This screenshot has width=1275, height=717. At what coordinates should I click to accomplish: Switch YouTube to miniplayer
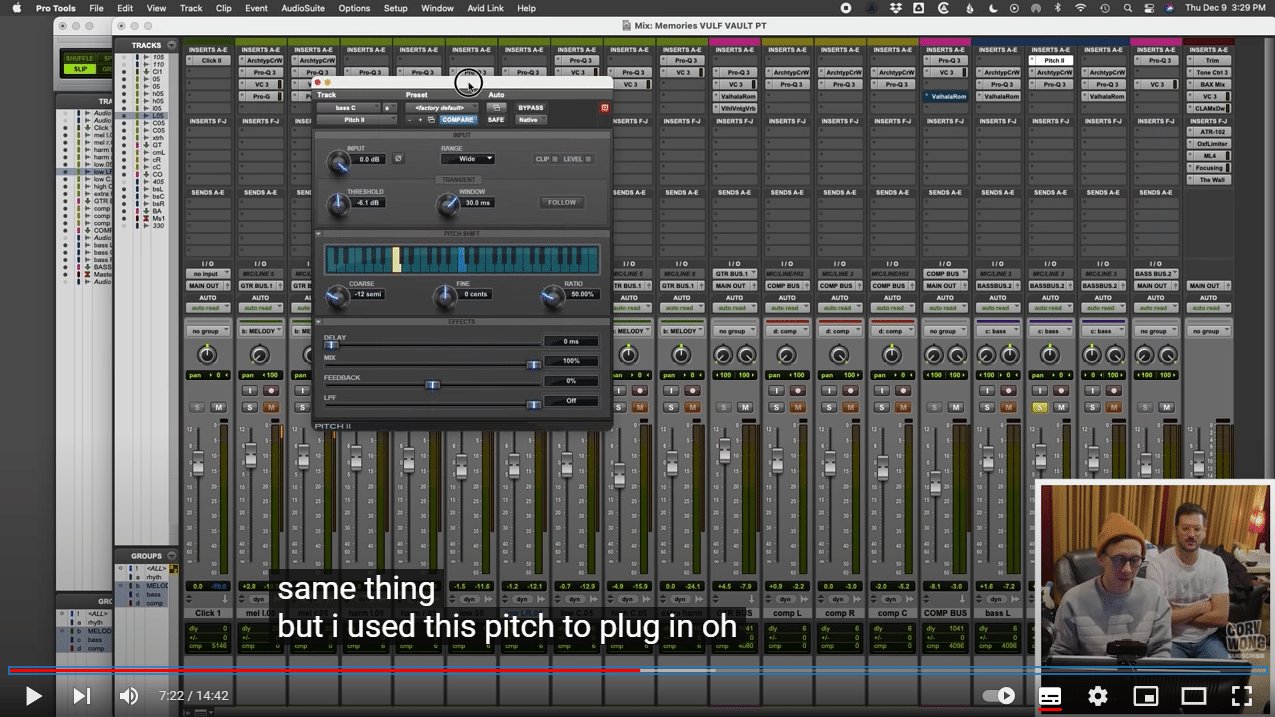pos(1146,696)
